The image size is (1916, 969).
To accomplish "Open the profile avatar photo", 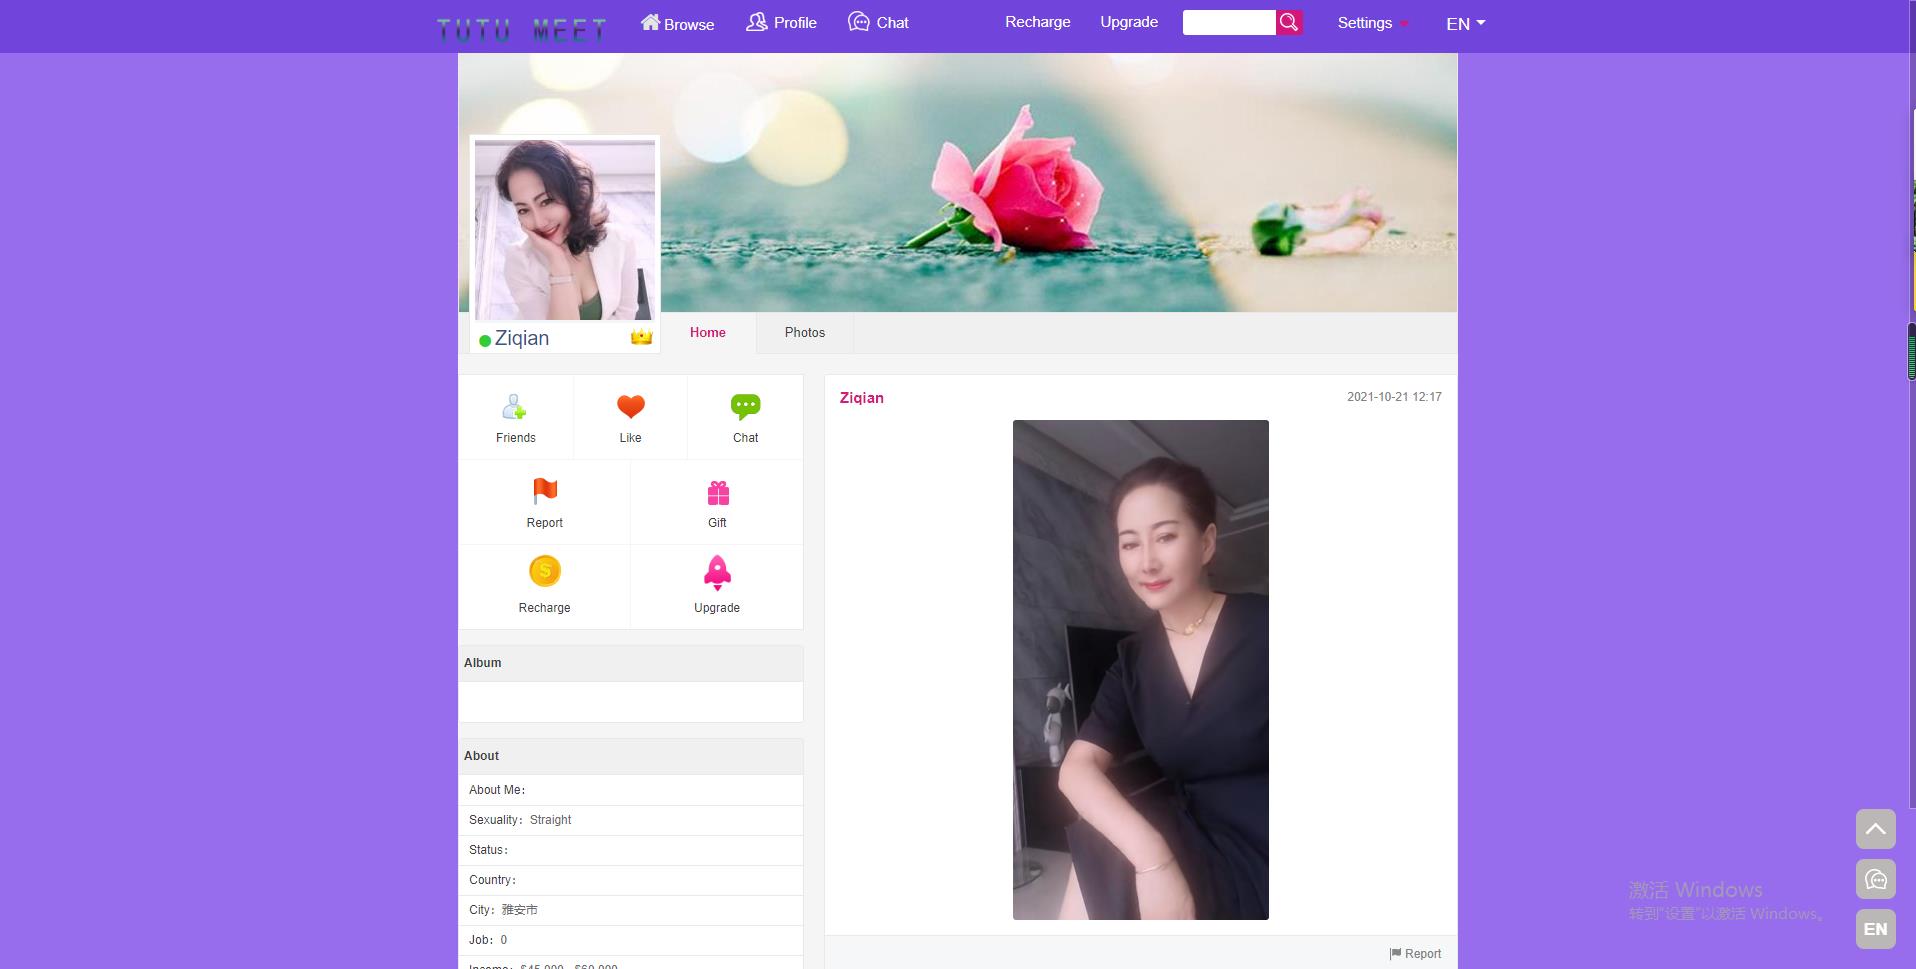I will point(564,229).
